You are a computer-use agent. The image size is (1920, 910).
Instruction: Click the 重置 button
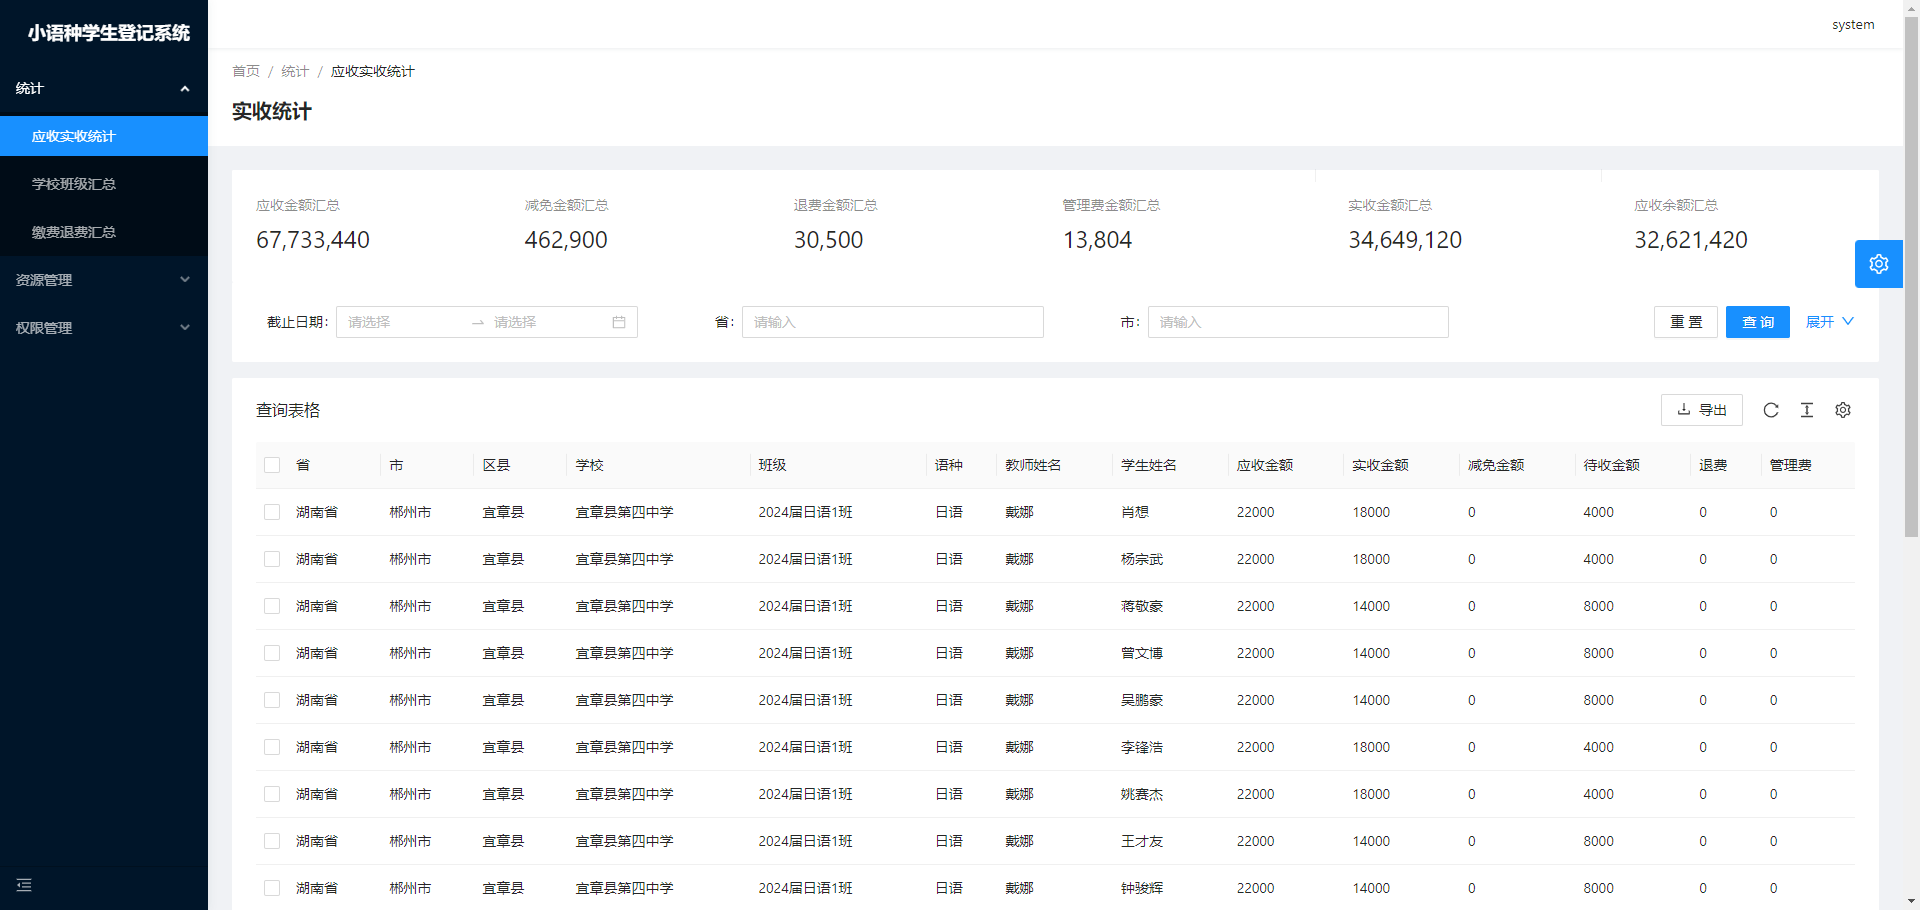click(x=1686, y=322)
